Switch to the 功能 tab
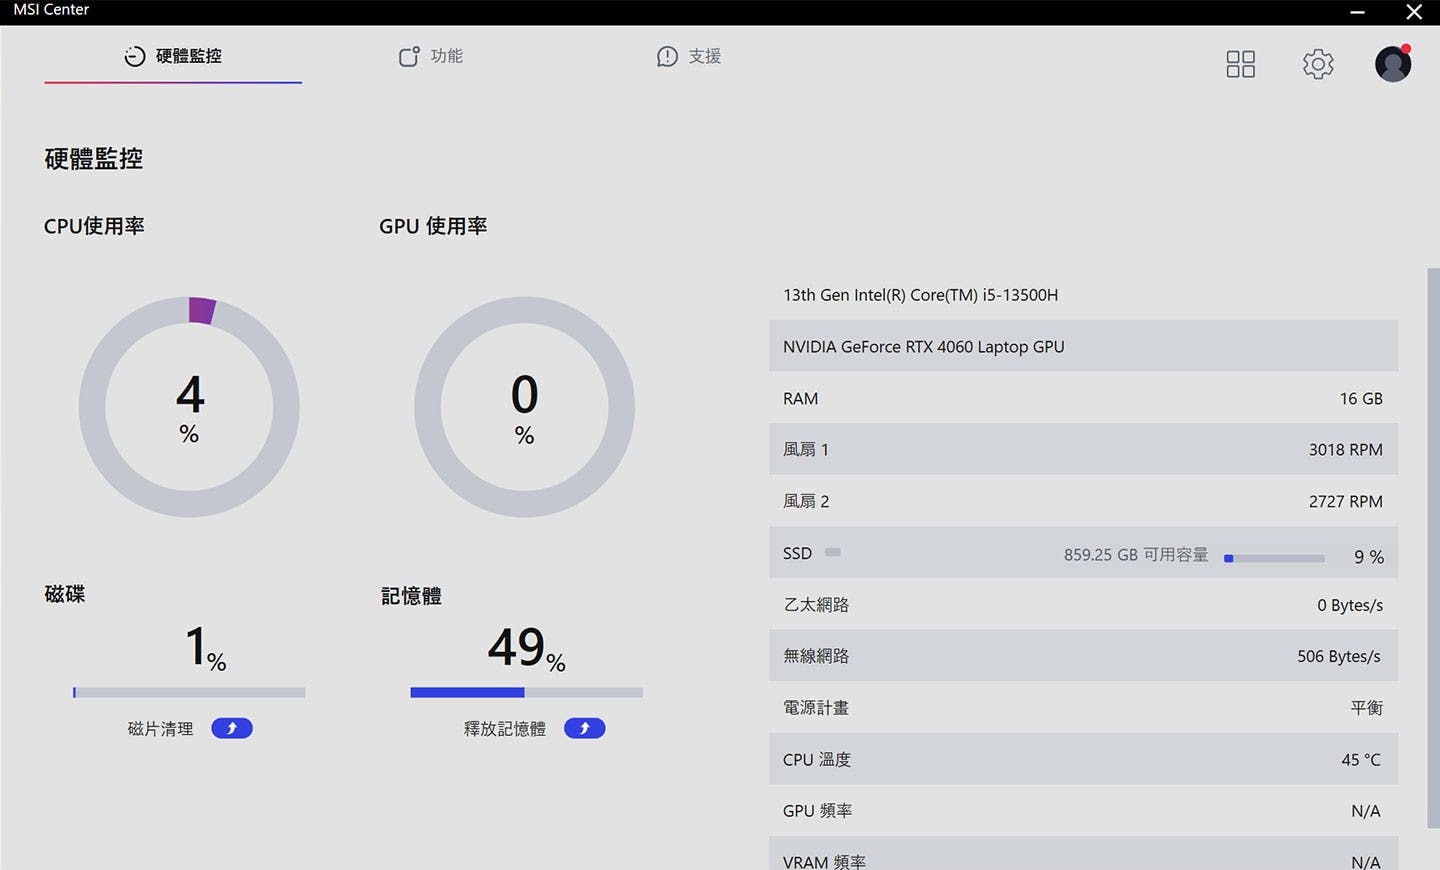 (431, 56)
